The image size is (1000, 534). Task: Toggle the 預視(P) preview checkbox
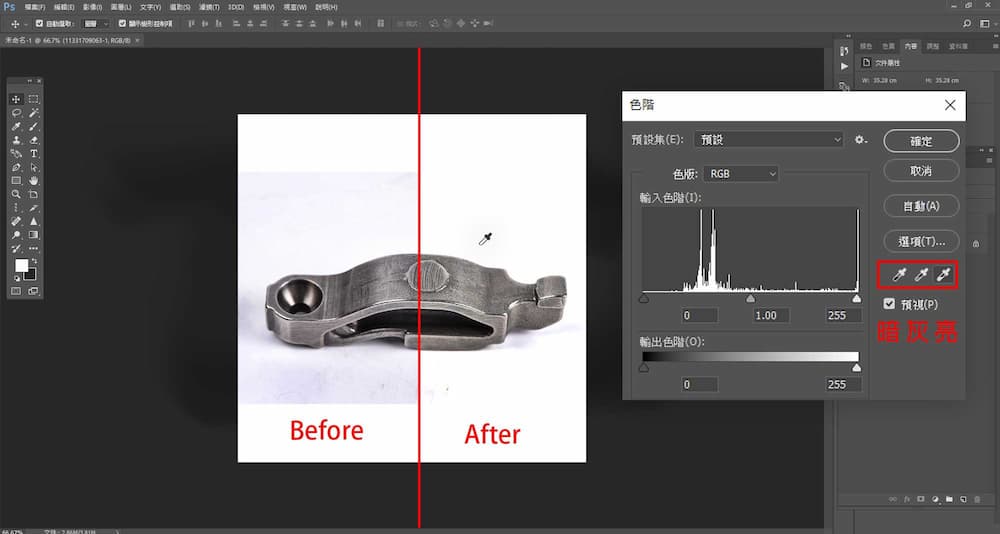coord(890,304)
